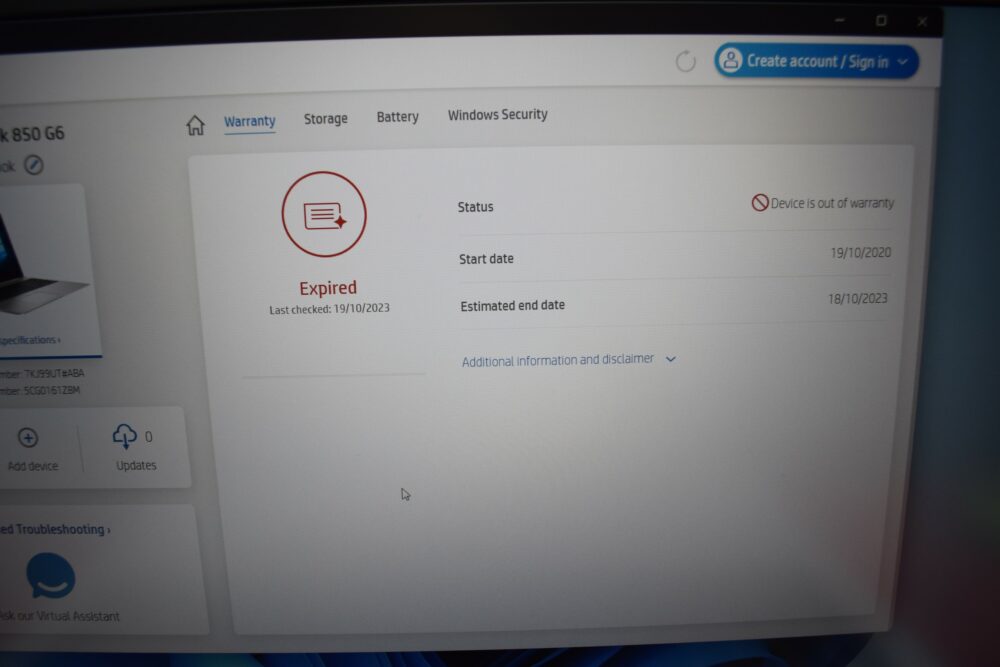
Task: Open Create account / Sign in
Action: point(816,61)
